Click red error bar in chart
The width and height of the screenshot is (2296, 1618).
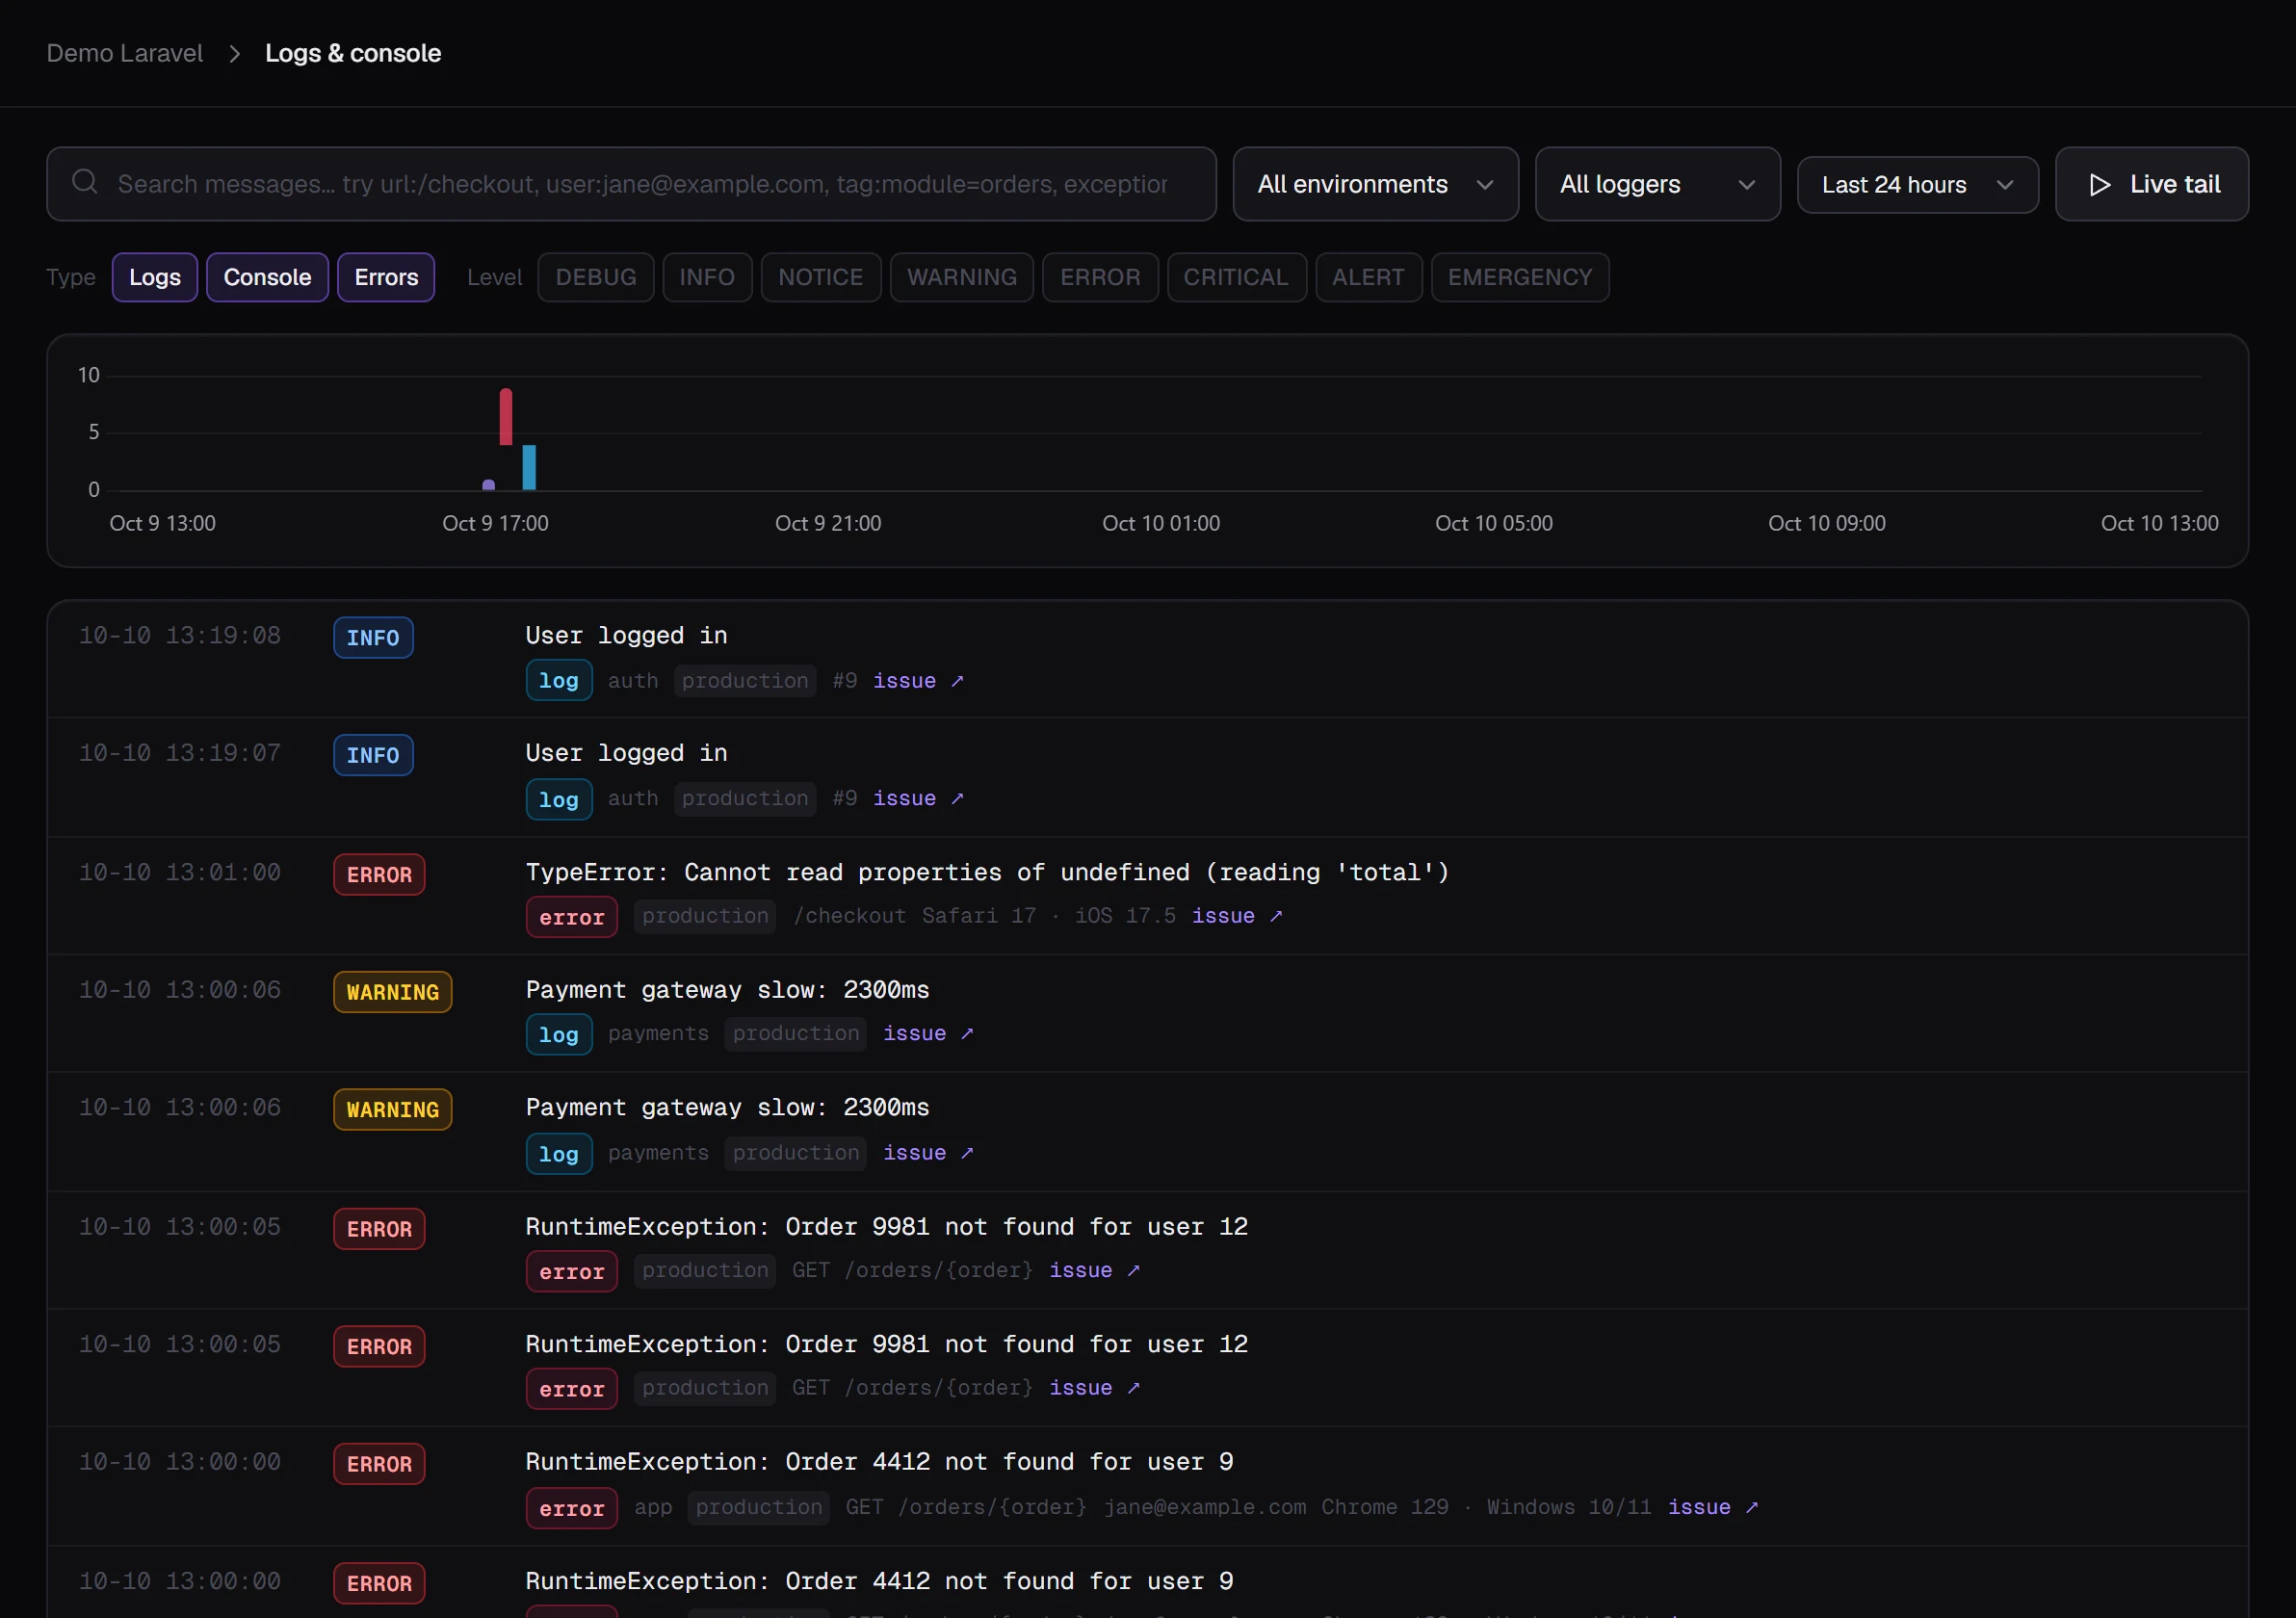tap(506, 417)
